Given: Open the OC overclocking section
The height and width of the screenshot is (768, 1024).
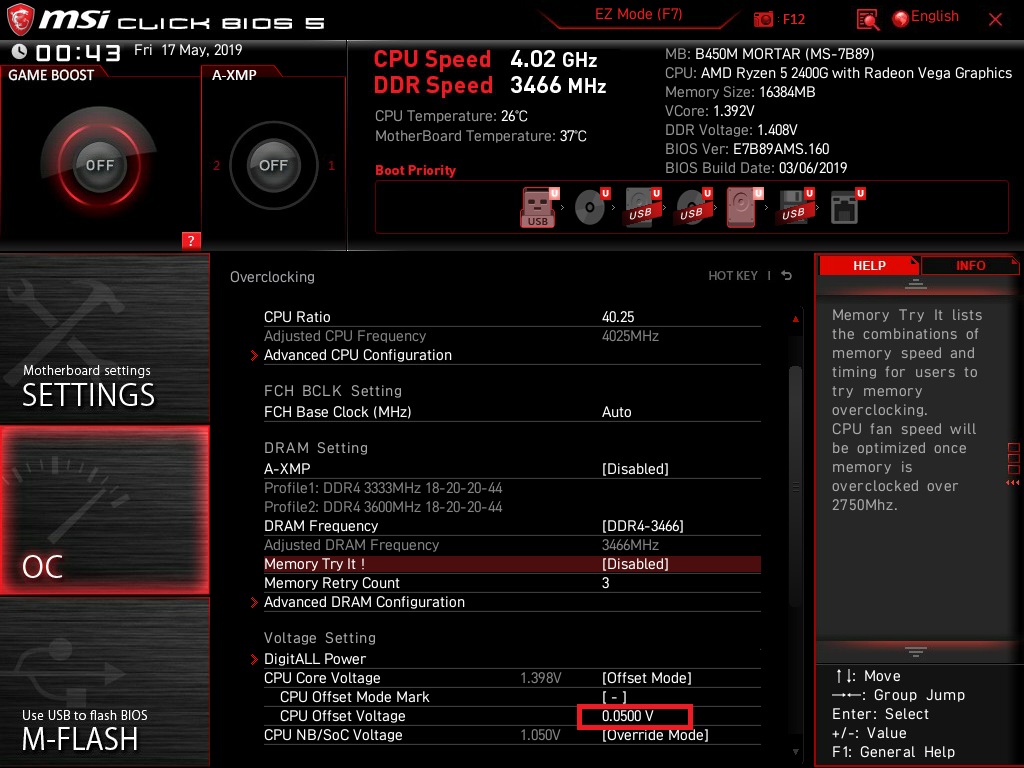Looking at the screenshot, I should 104,510.
